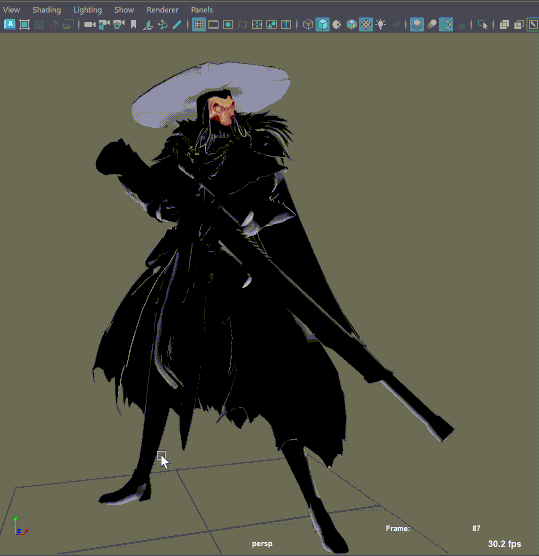Viewport: 539px width, 556px height.
Task: Toggle the viewport Grid display
Action: click(x=199, y=24)
